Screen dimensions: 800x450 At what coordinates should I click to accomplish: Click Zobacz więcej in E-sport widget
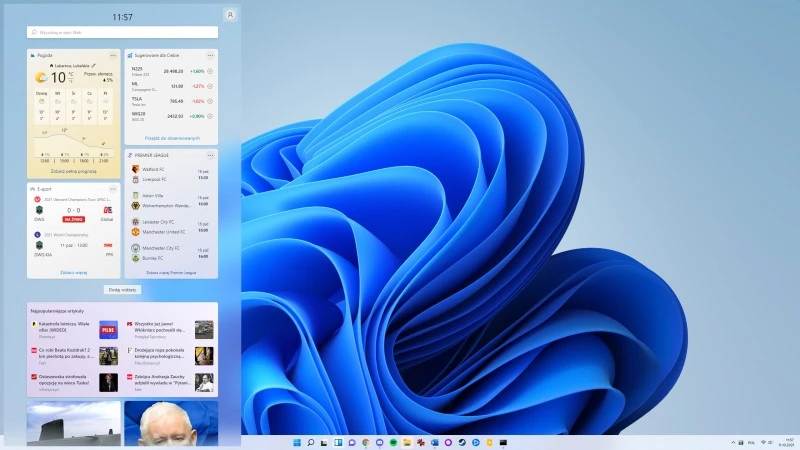coord(73,272)
